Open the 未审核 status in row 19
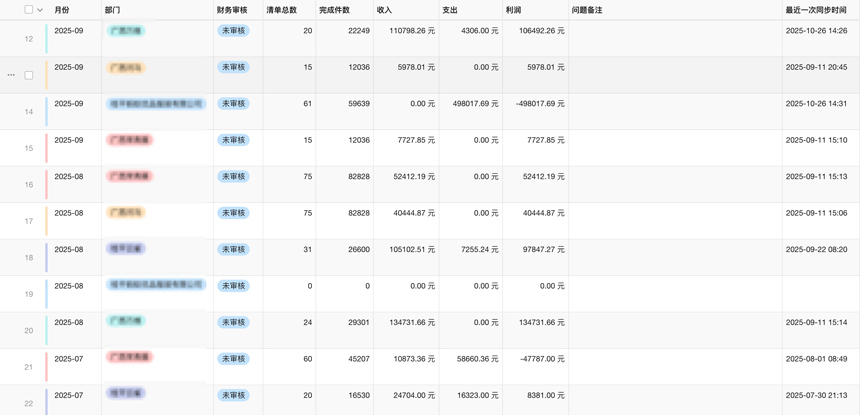The width and height of the screenshot is (860, 415). point(233,286)
